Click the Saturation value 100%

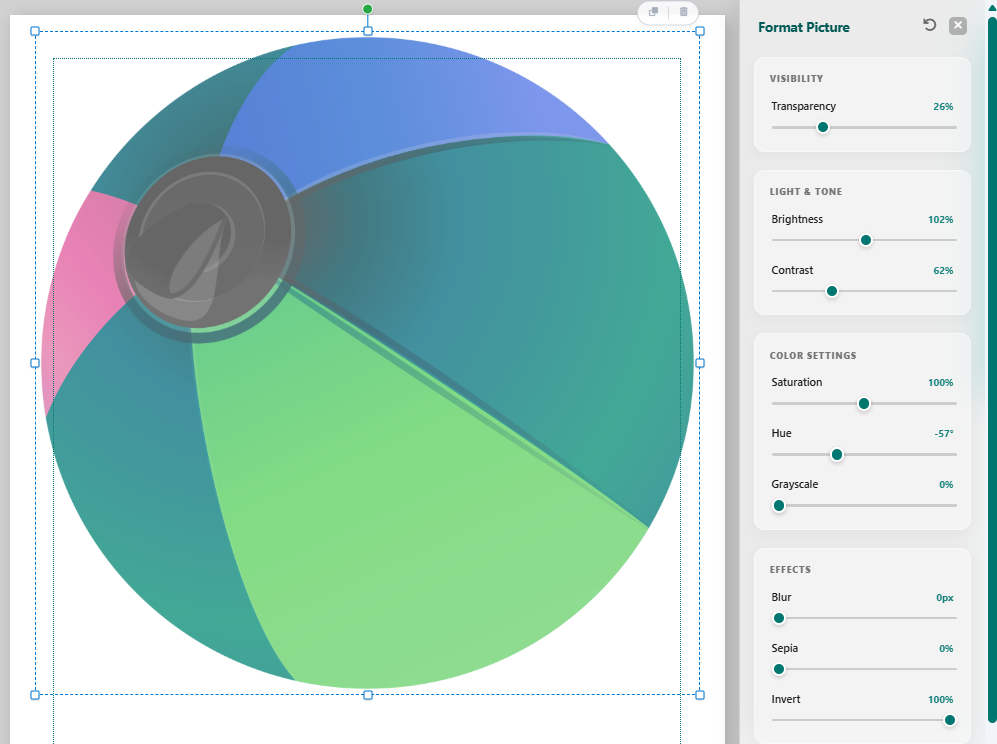(940, 383)
